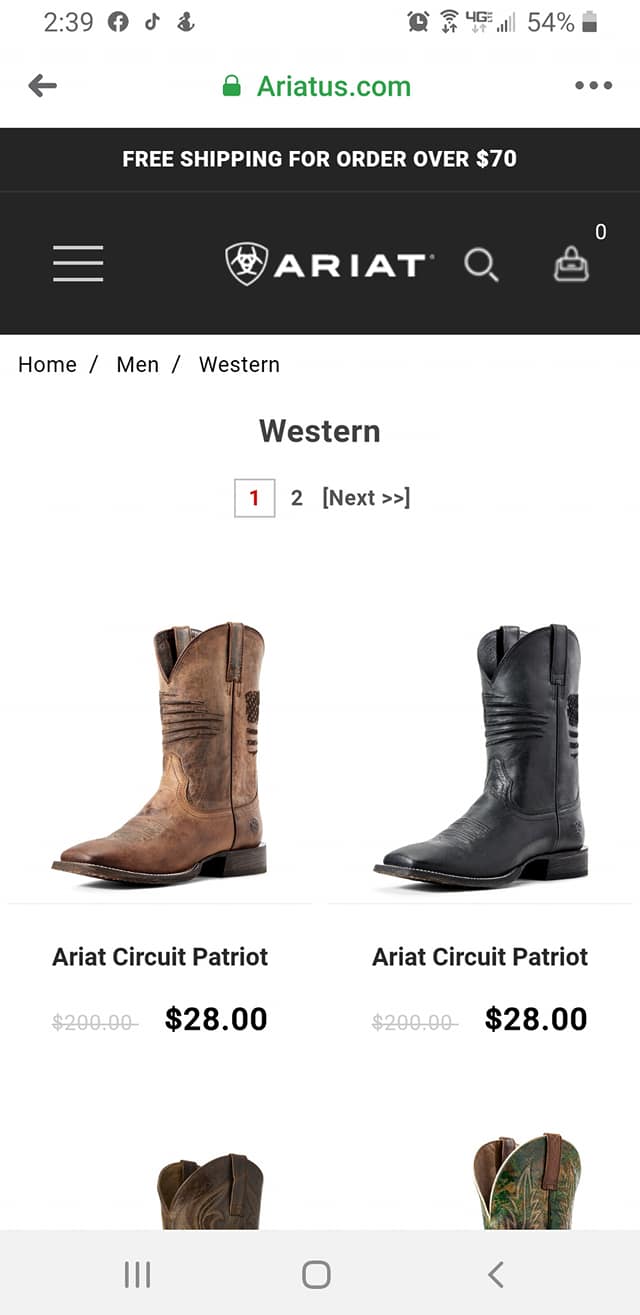This screenshot has height=1315, width=640.
Task: Open the Men breadcrumb link
Action: pyautogui.click(x=137, y=364)
